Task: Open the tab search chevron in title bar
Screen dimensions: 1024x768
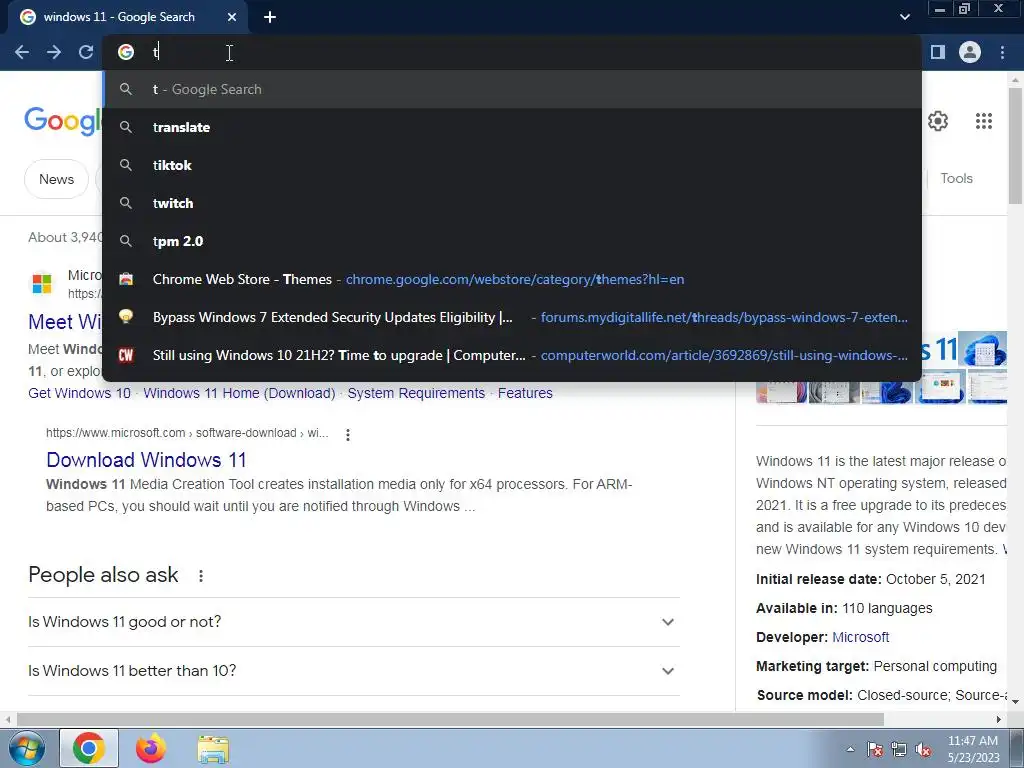Action: (904, 17)
